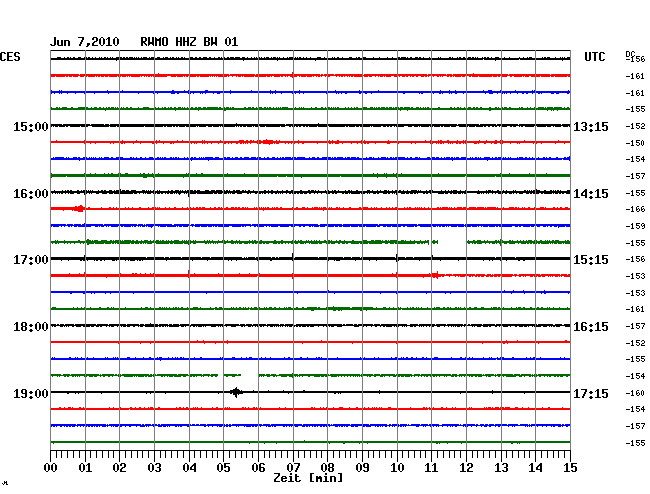The width and height of the screenshot is (650, 494).
Task: Click the 02 minute axis label
Action: (119, 468)
